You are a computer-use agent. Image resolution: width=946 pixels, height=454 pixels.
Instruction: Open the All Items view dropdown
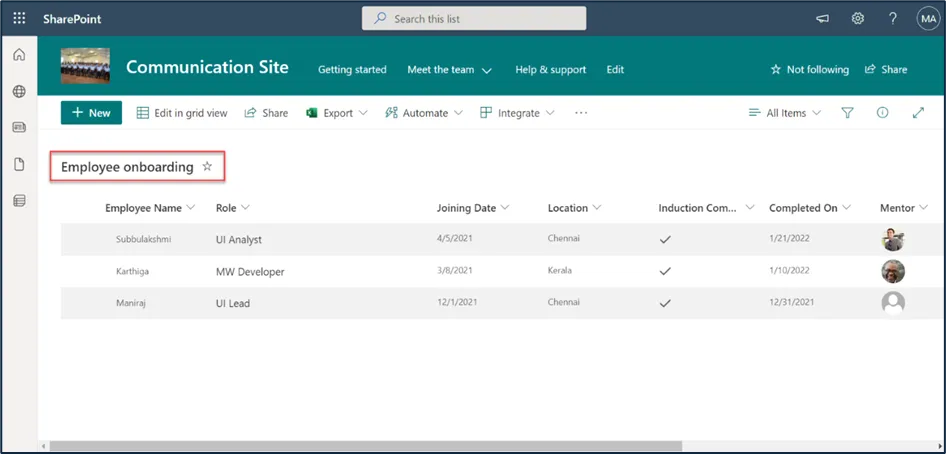(x=785, y=113)
